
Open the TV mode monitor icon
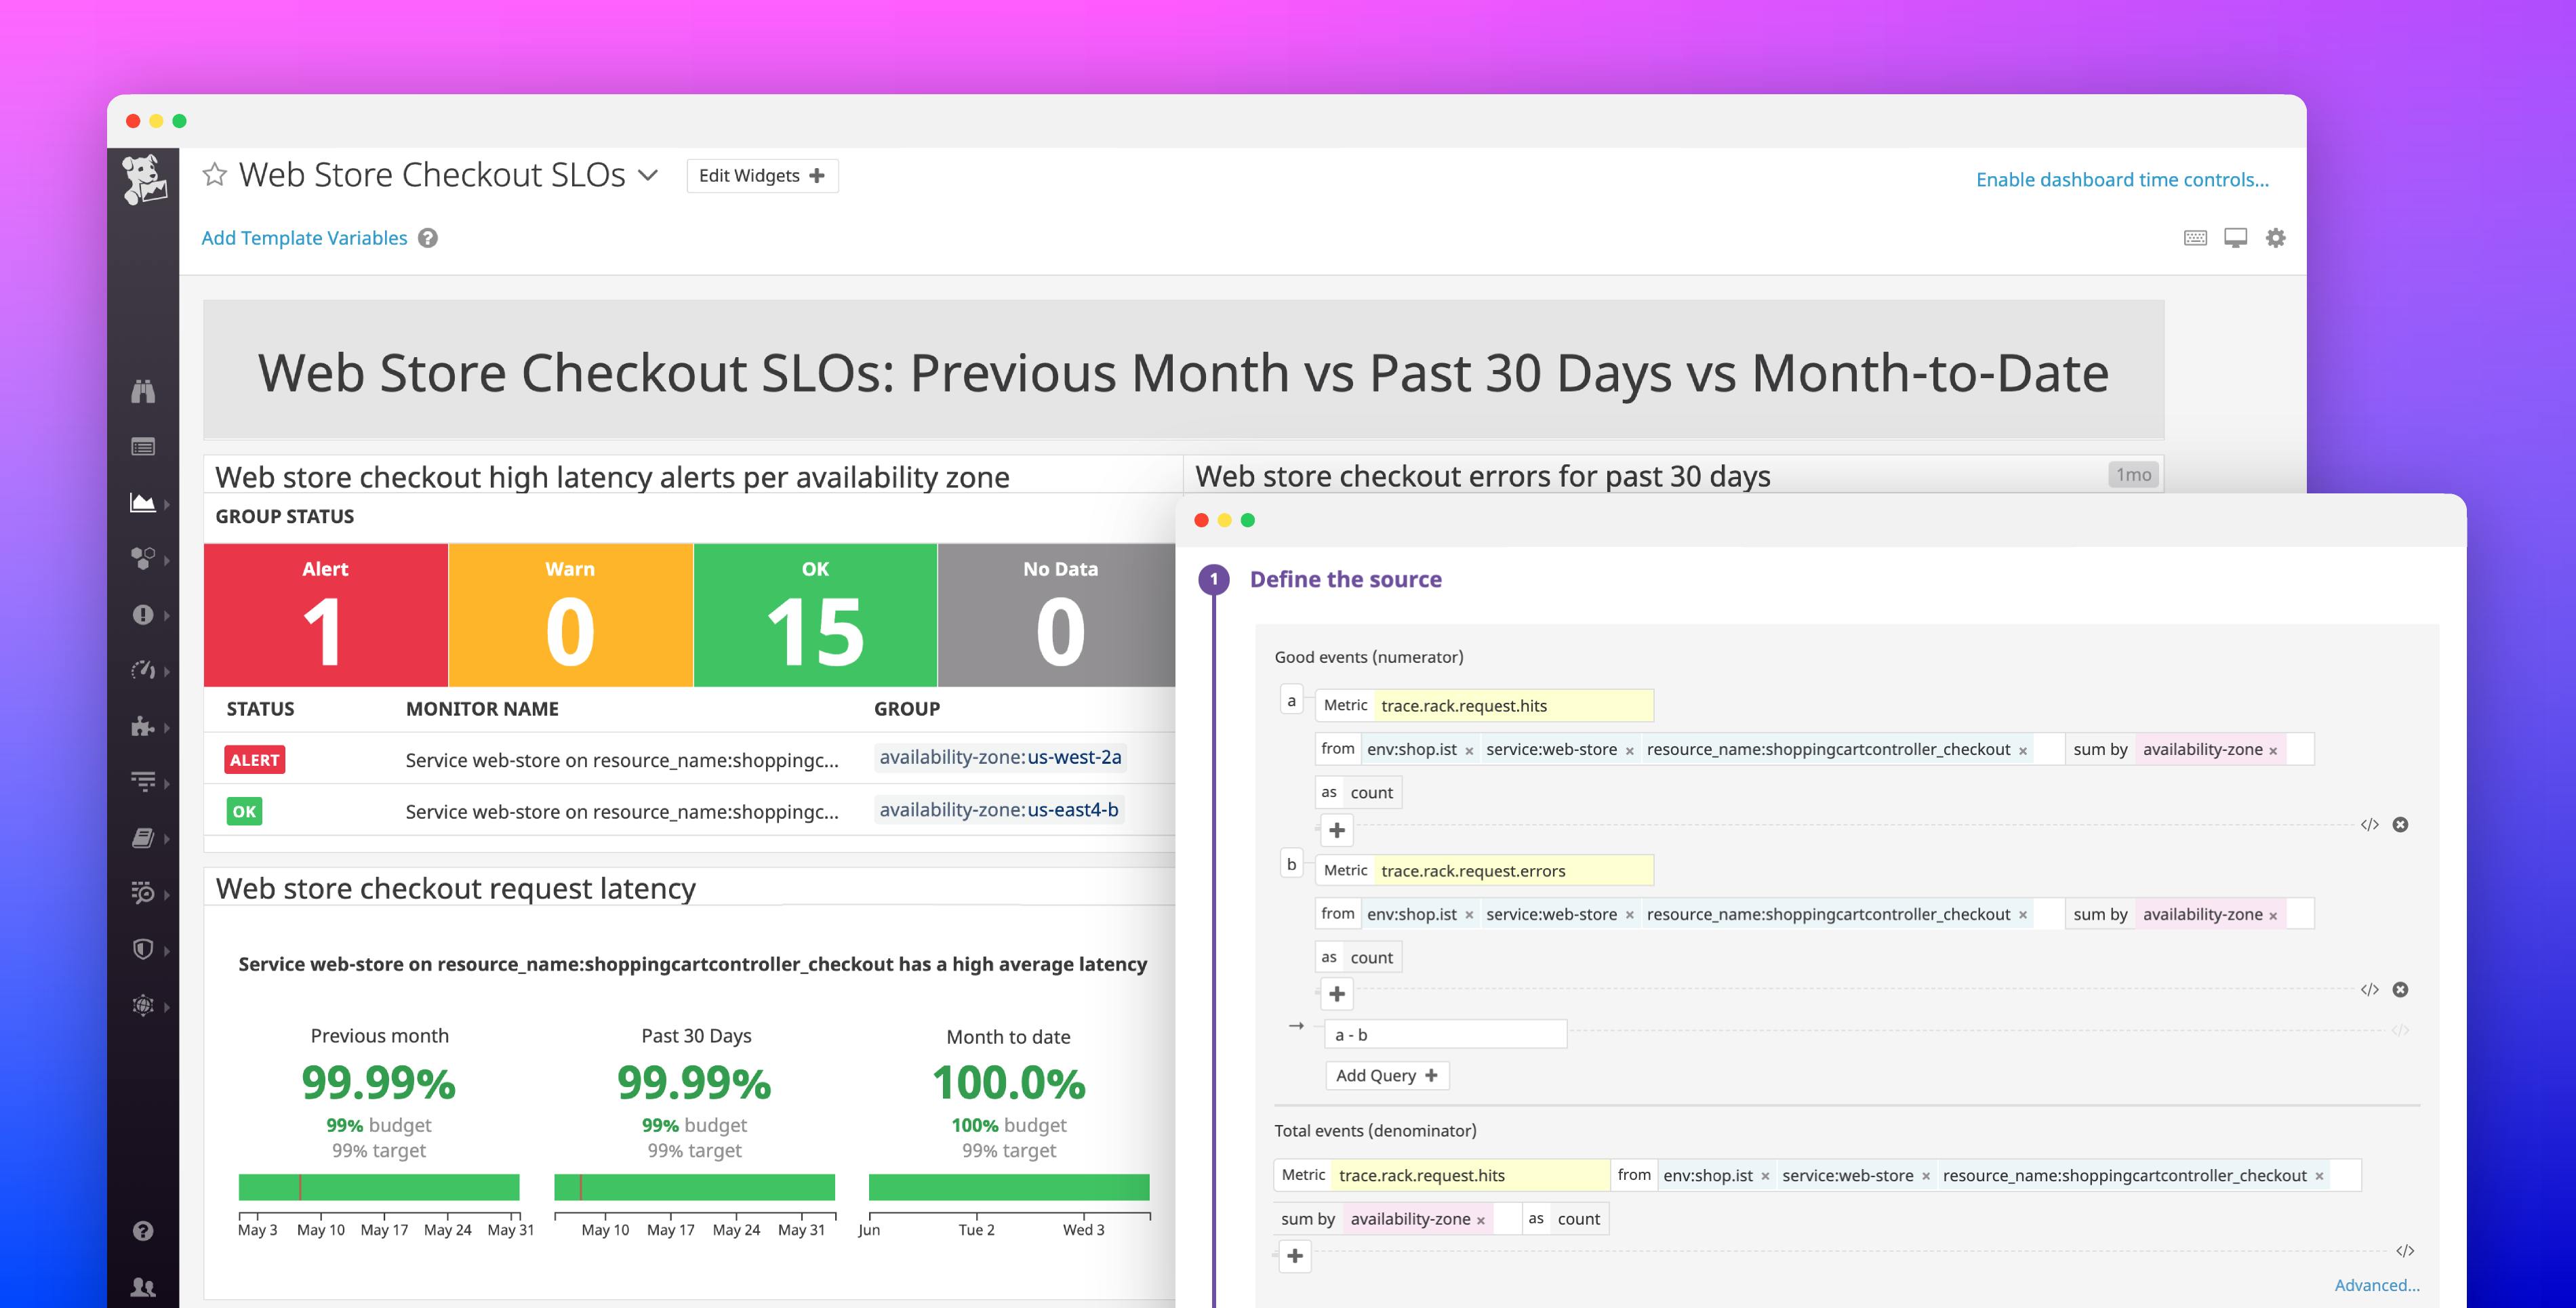tap(2235, 237)
